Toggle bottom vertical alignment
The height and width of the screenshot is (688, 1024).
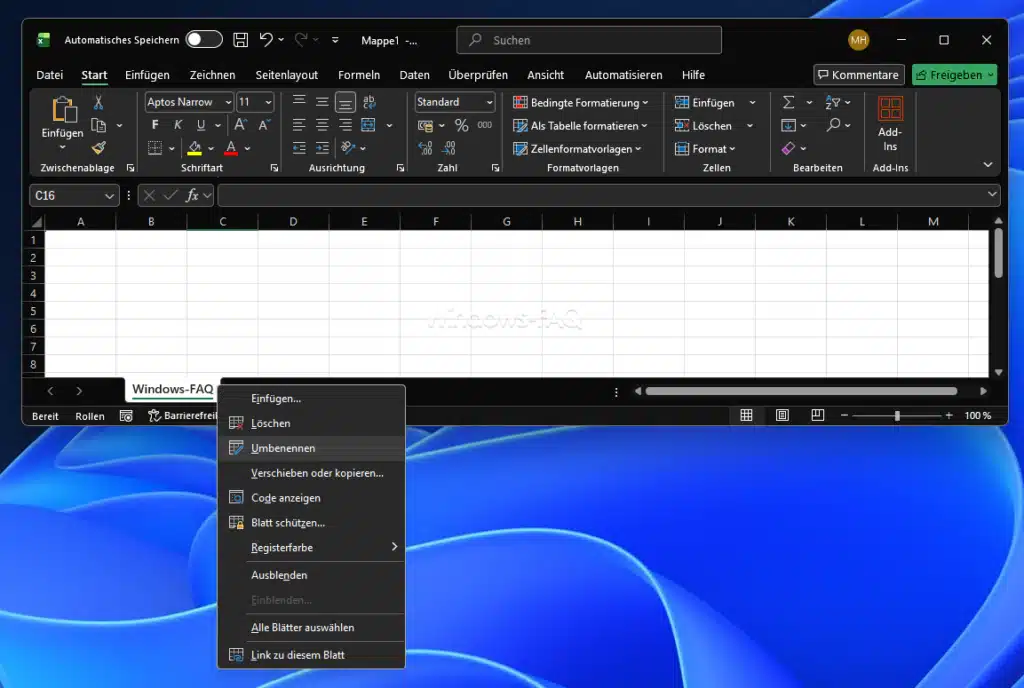coord(345,102)
